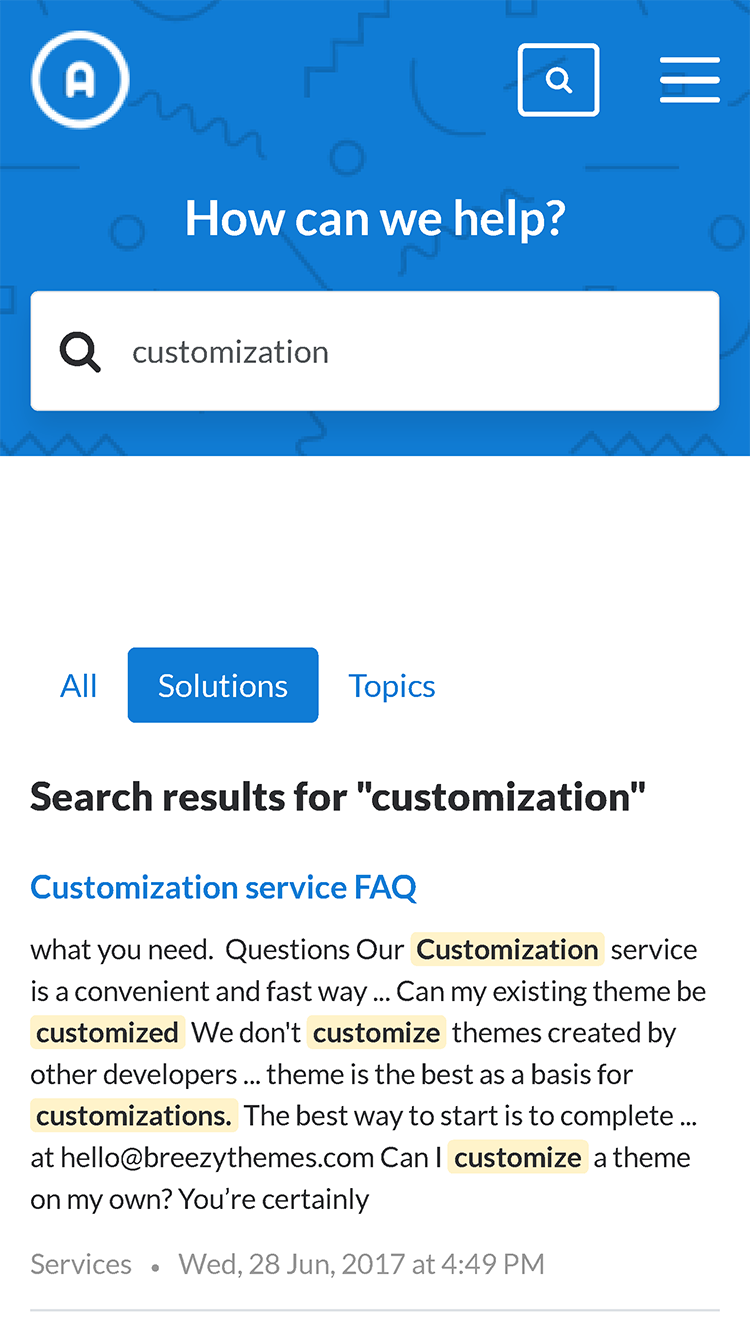This screenshot has width=750, height=1344.
Task: Click highlighted customize before themes created
Action: (377, 1033)
